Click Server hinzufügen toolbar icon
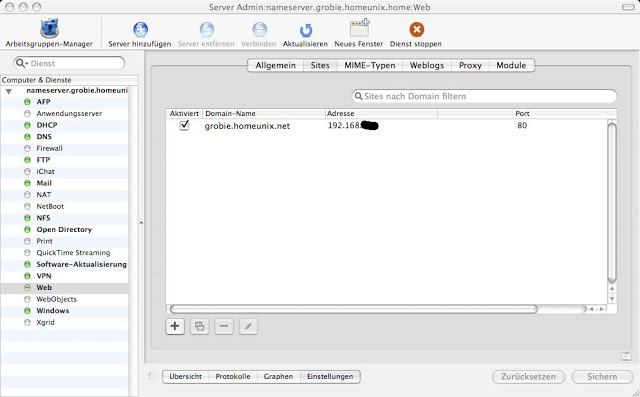This screenshot has height=397, width=640. (140, 29)
